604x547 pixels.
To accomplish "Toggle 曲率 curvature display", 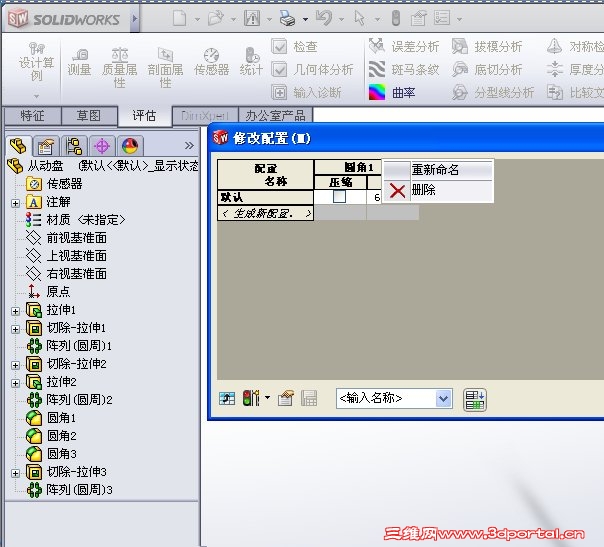I will [392, 92].
